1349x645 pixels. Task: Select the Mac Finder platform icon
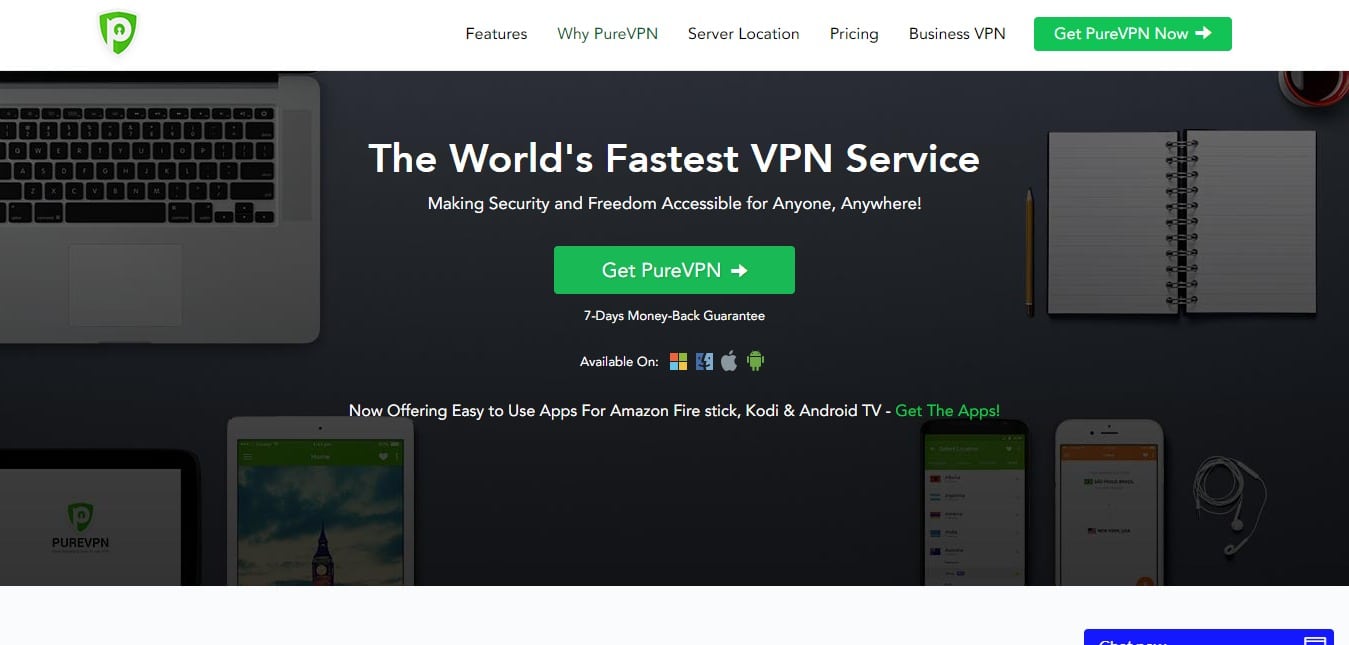(x=704, y=361)
